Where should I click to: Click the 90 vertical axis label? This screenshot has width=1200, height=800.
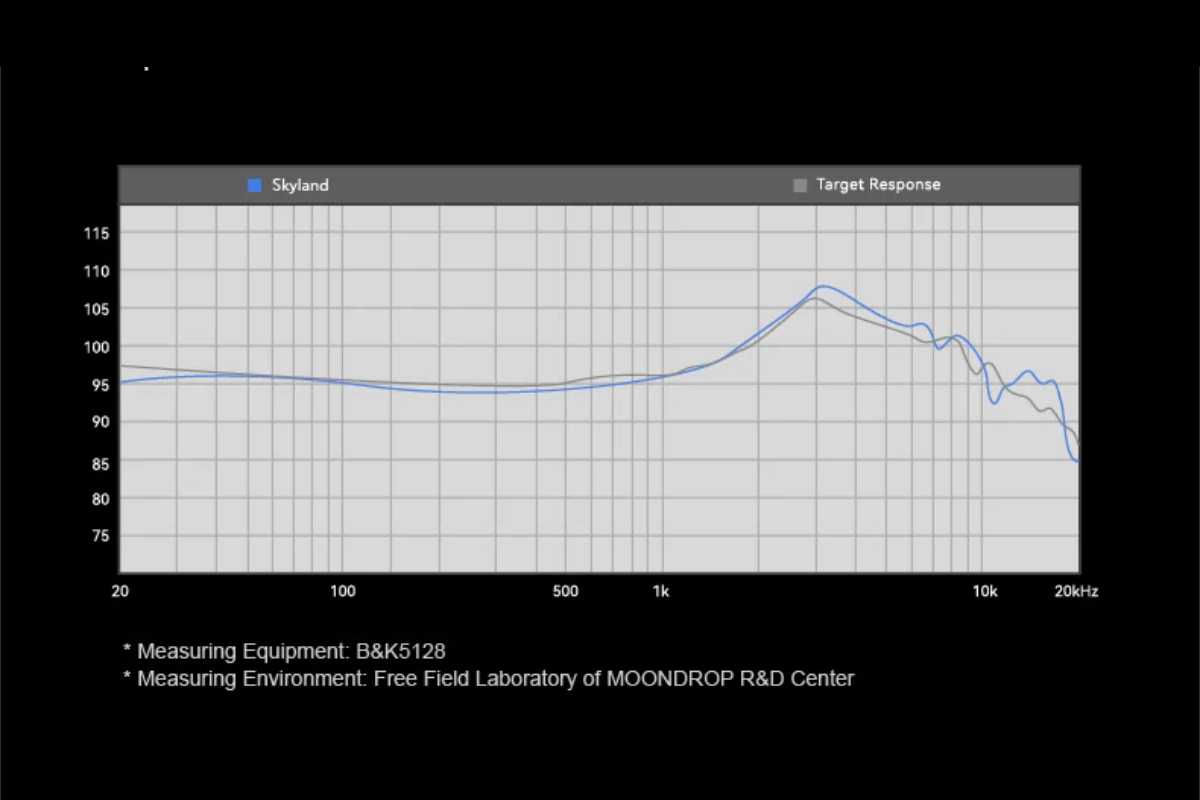tap(97, 422)
